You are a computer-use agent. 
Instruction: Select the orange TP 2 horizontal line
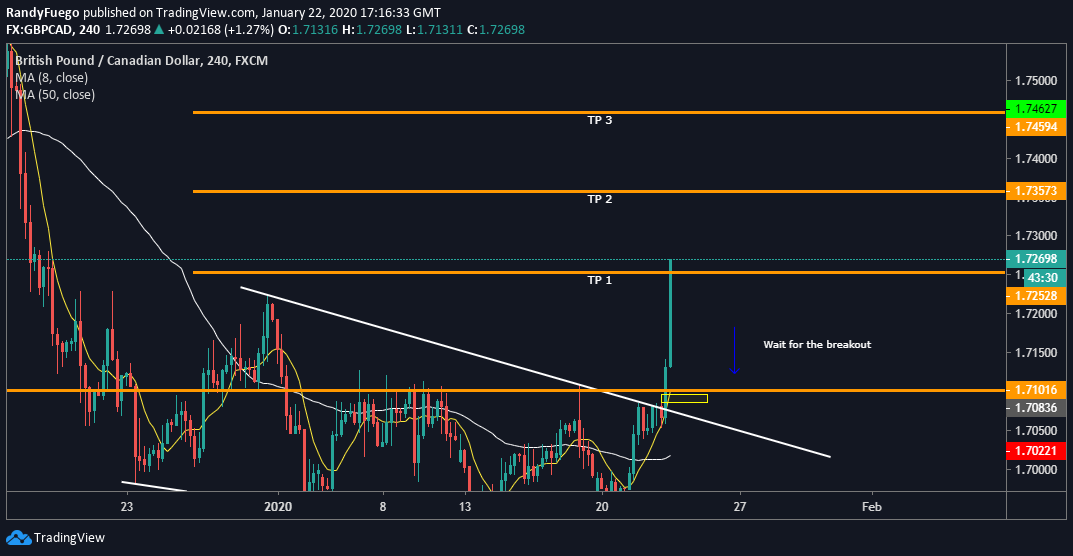tap(599, 191)
